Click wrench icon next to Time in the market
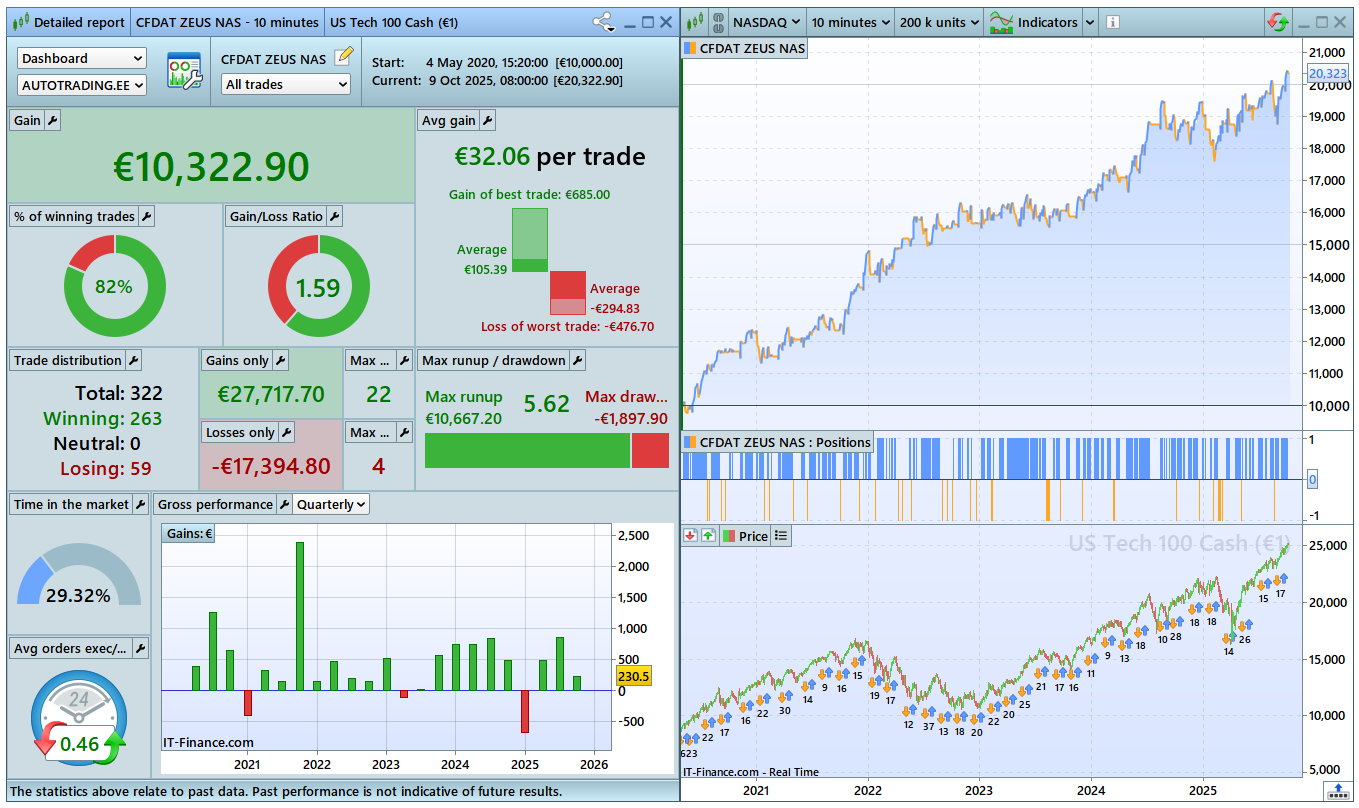 [x=140, y=504]
